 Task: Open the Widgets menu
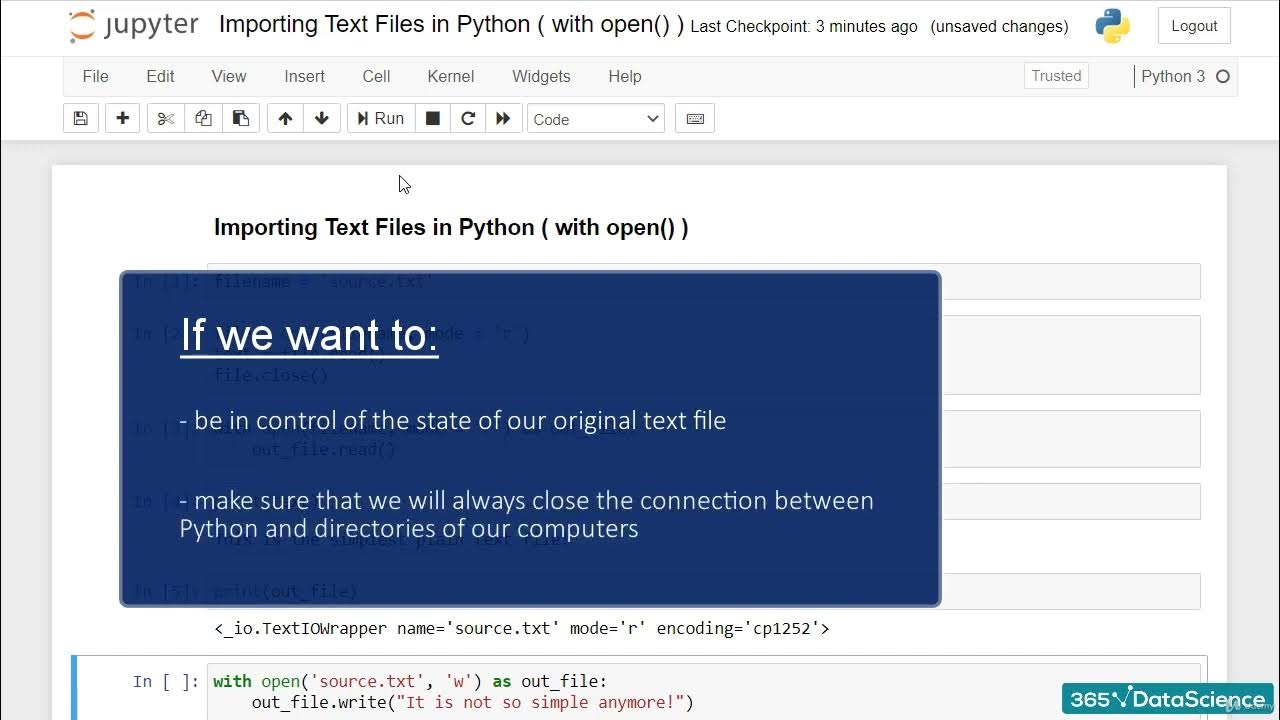tap(541, 76)
